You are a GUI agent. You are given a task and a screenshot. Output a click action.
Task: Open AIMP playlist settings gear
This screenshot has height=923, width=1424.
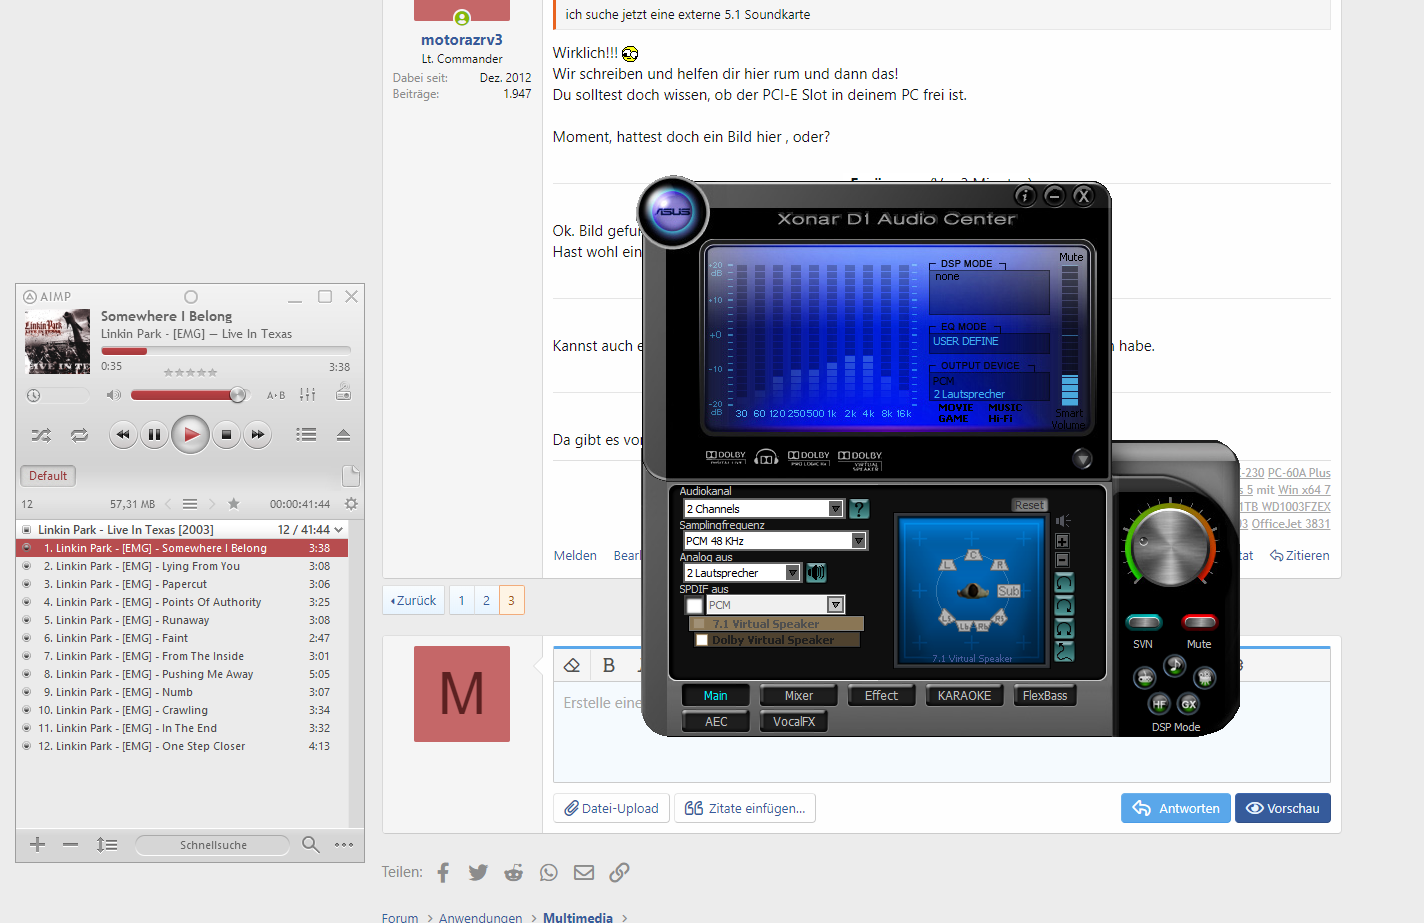click(x=351, y=504)
